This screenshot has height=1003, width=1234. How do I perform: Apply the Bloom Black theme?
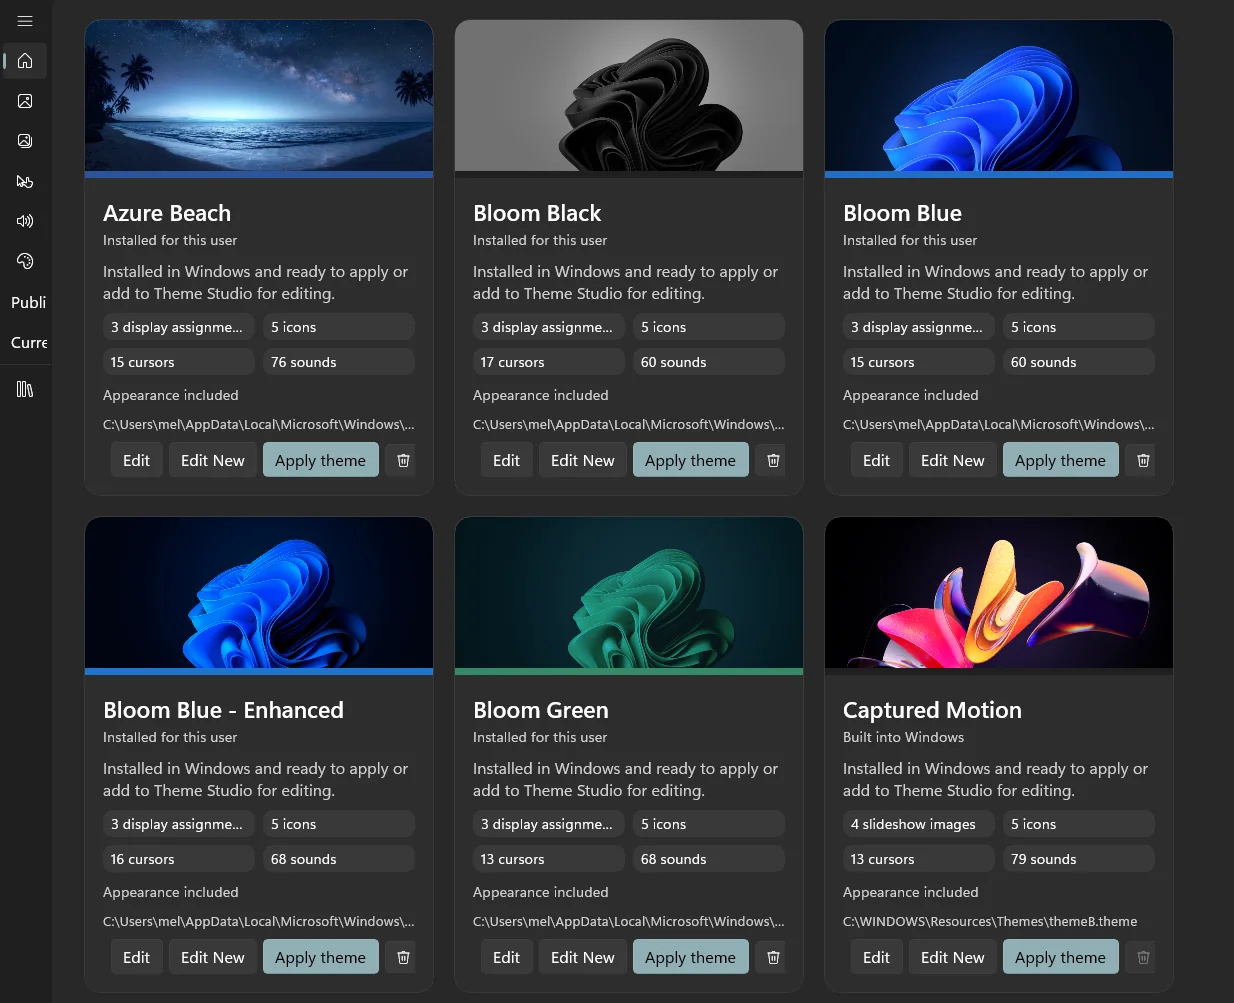pyautogui.click(x=690, y=460)
